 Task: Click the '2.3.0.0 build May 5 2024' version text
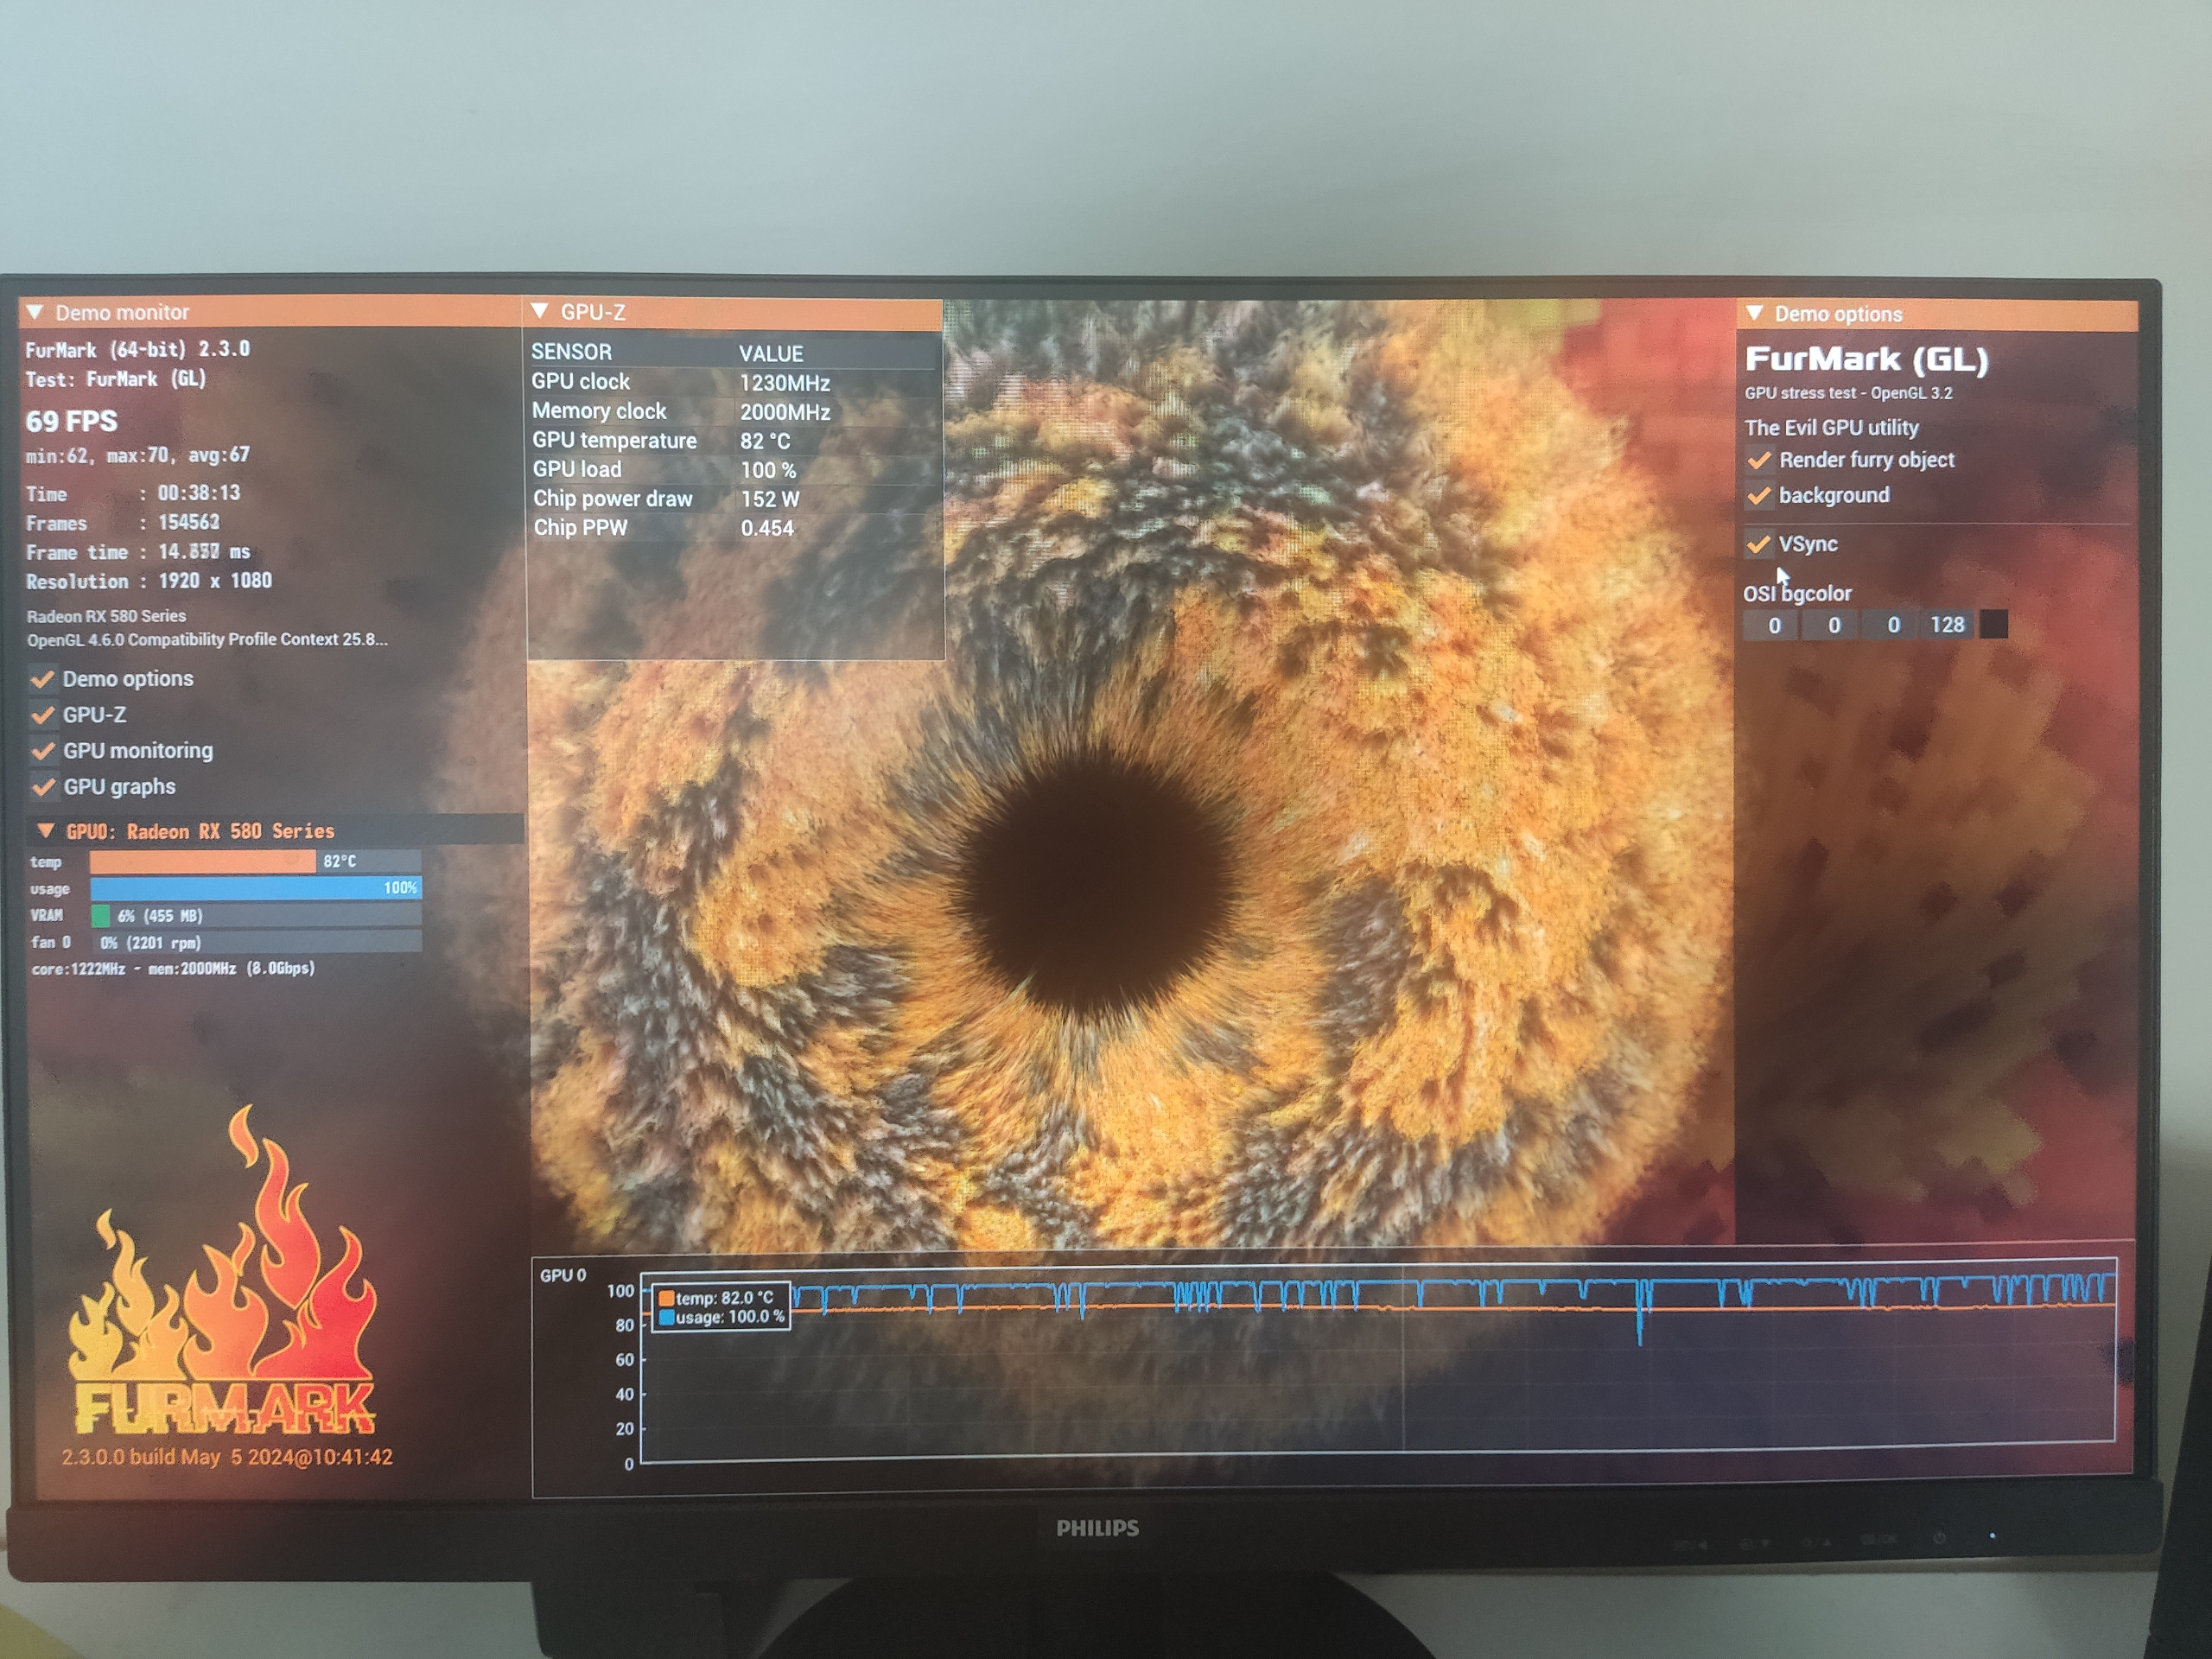coord(227,1457)
